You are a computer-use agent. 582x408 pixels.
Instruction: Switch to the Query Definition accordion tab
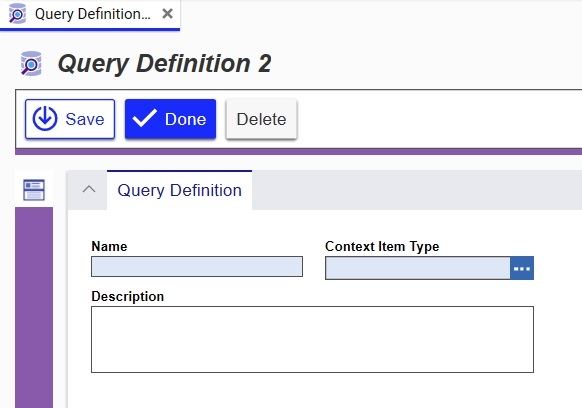pyautogui.click(x=179, y=190)
